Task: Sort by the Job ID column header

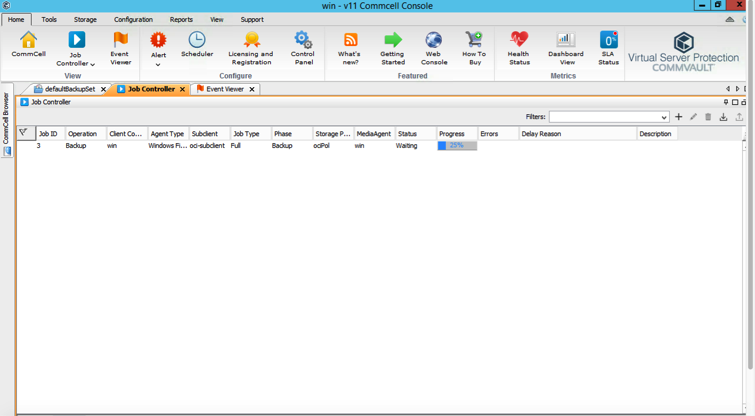Action: (x=50, y=134)
